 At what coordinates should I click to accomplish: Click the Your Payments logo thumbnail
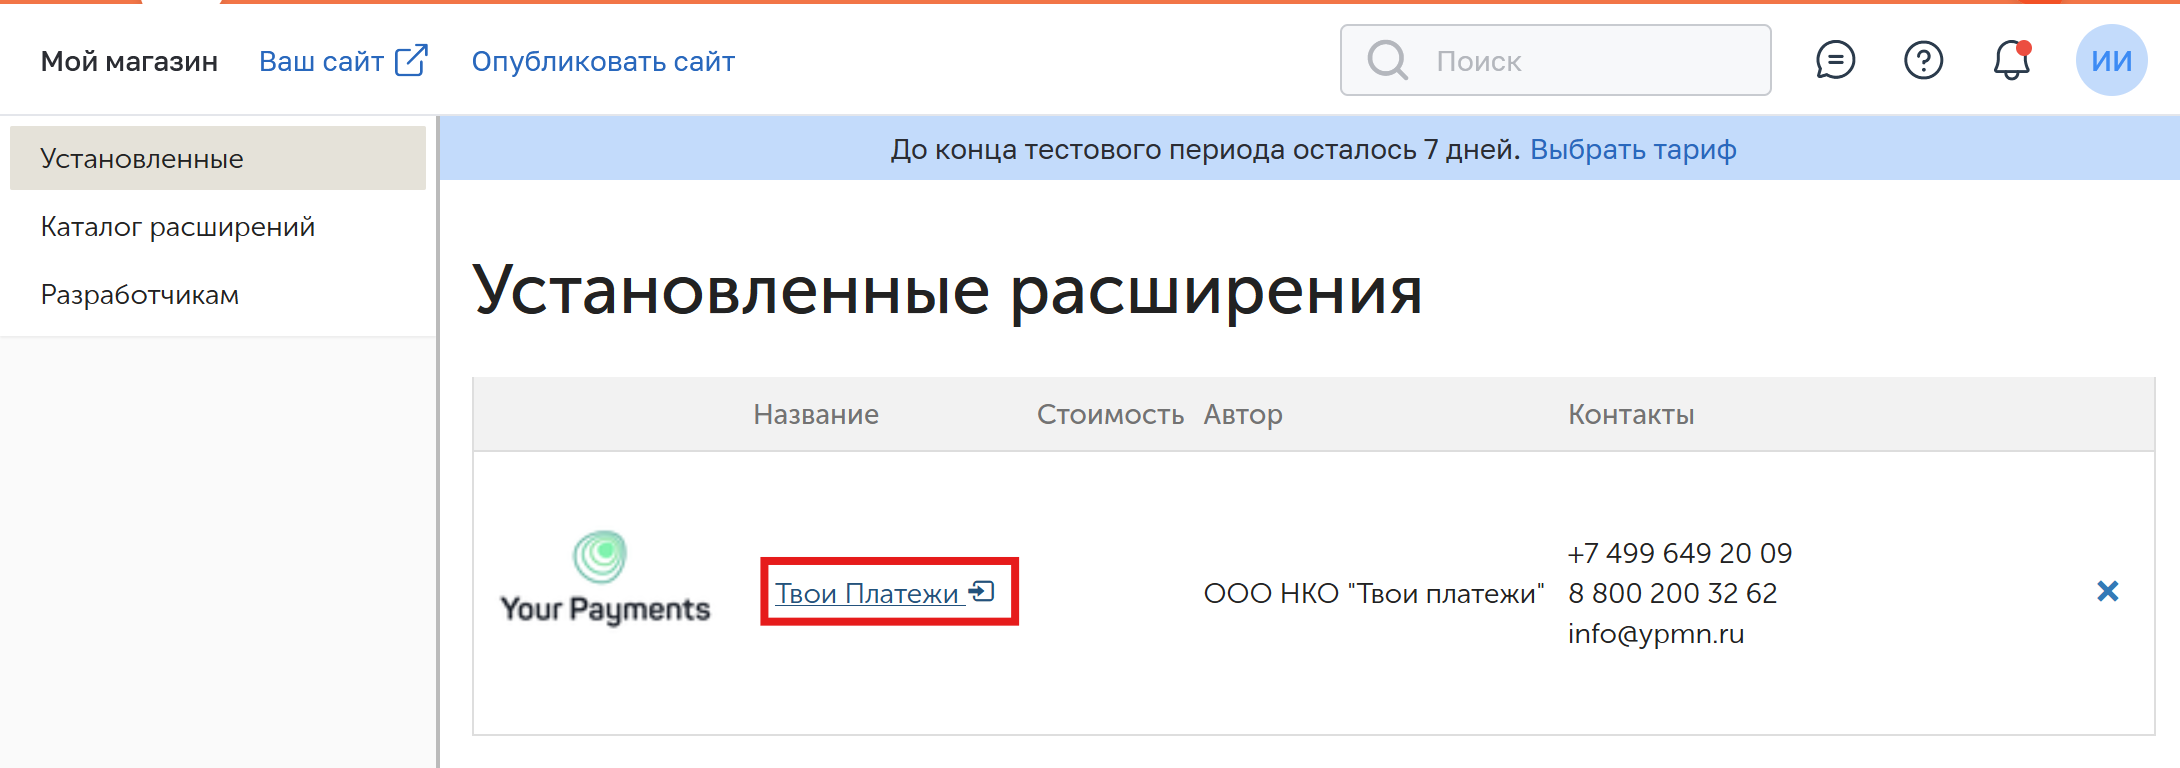point(605,578)
